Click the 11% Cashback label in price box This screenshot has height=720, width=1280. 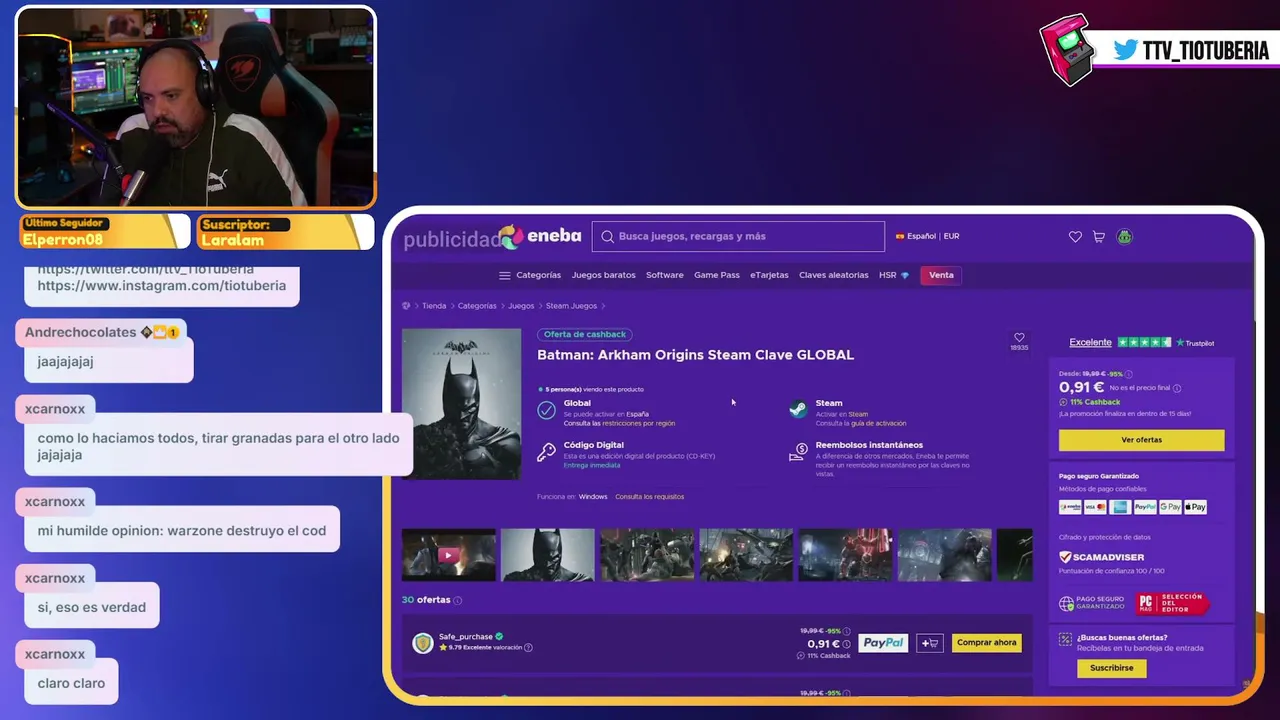(x=1095, y=402)
